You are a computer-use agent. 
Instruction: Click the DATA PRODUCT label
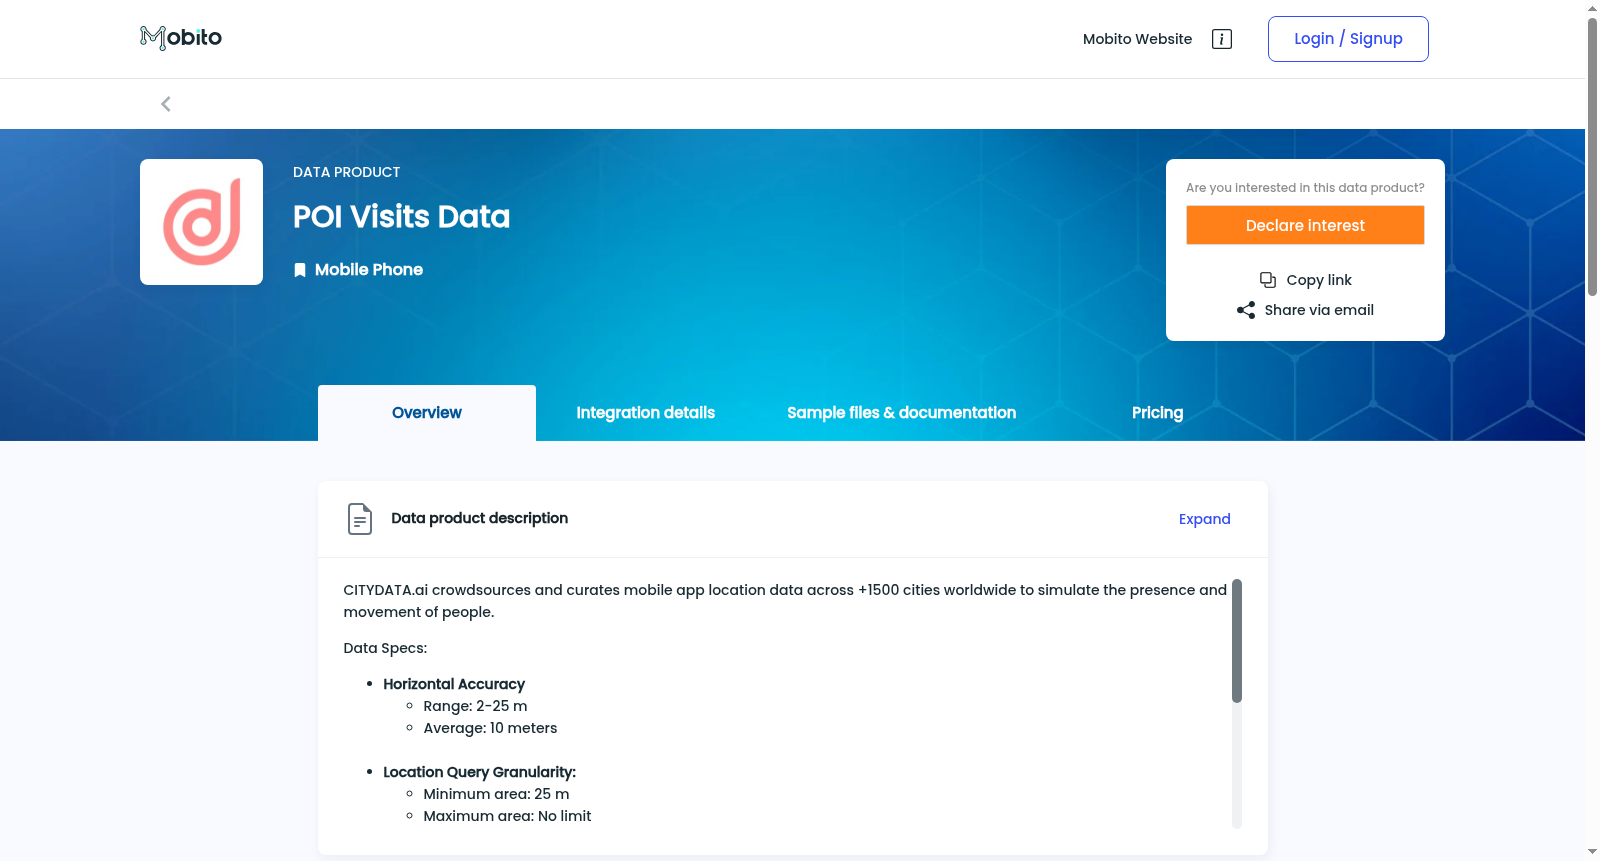tap(346, 172)
